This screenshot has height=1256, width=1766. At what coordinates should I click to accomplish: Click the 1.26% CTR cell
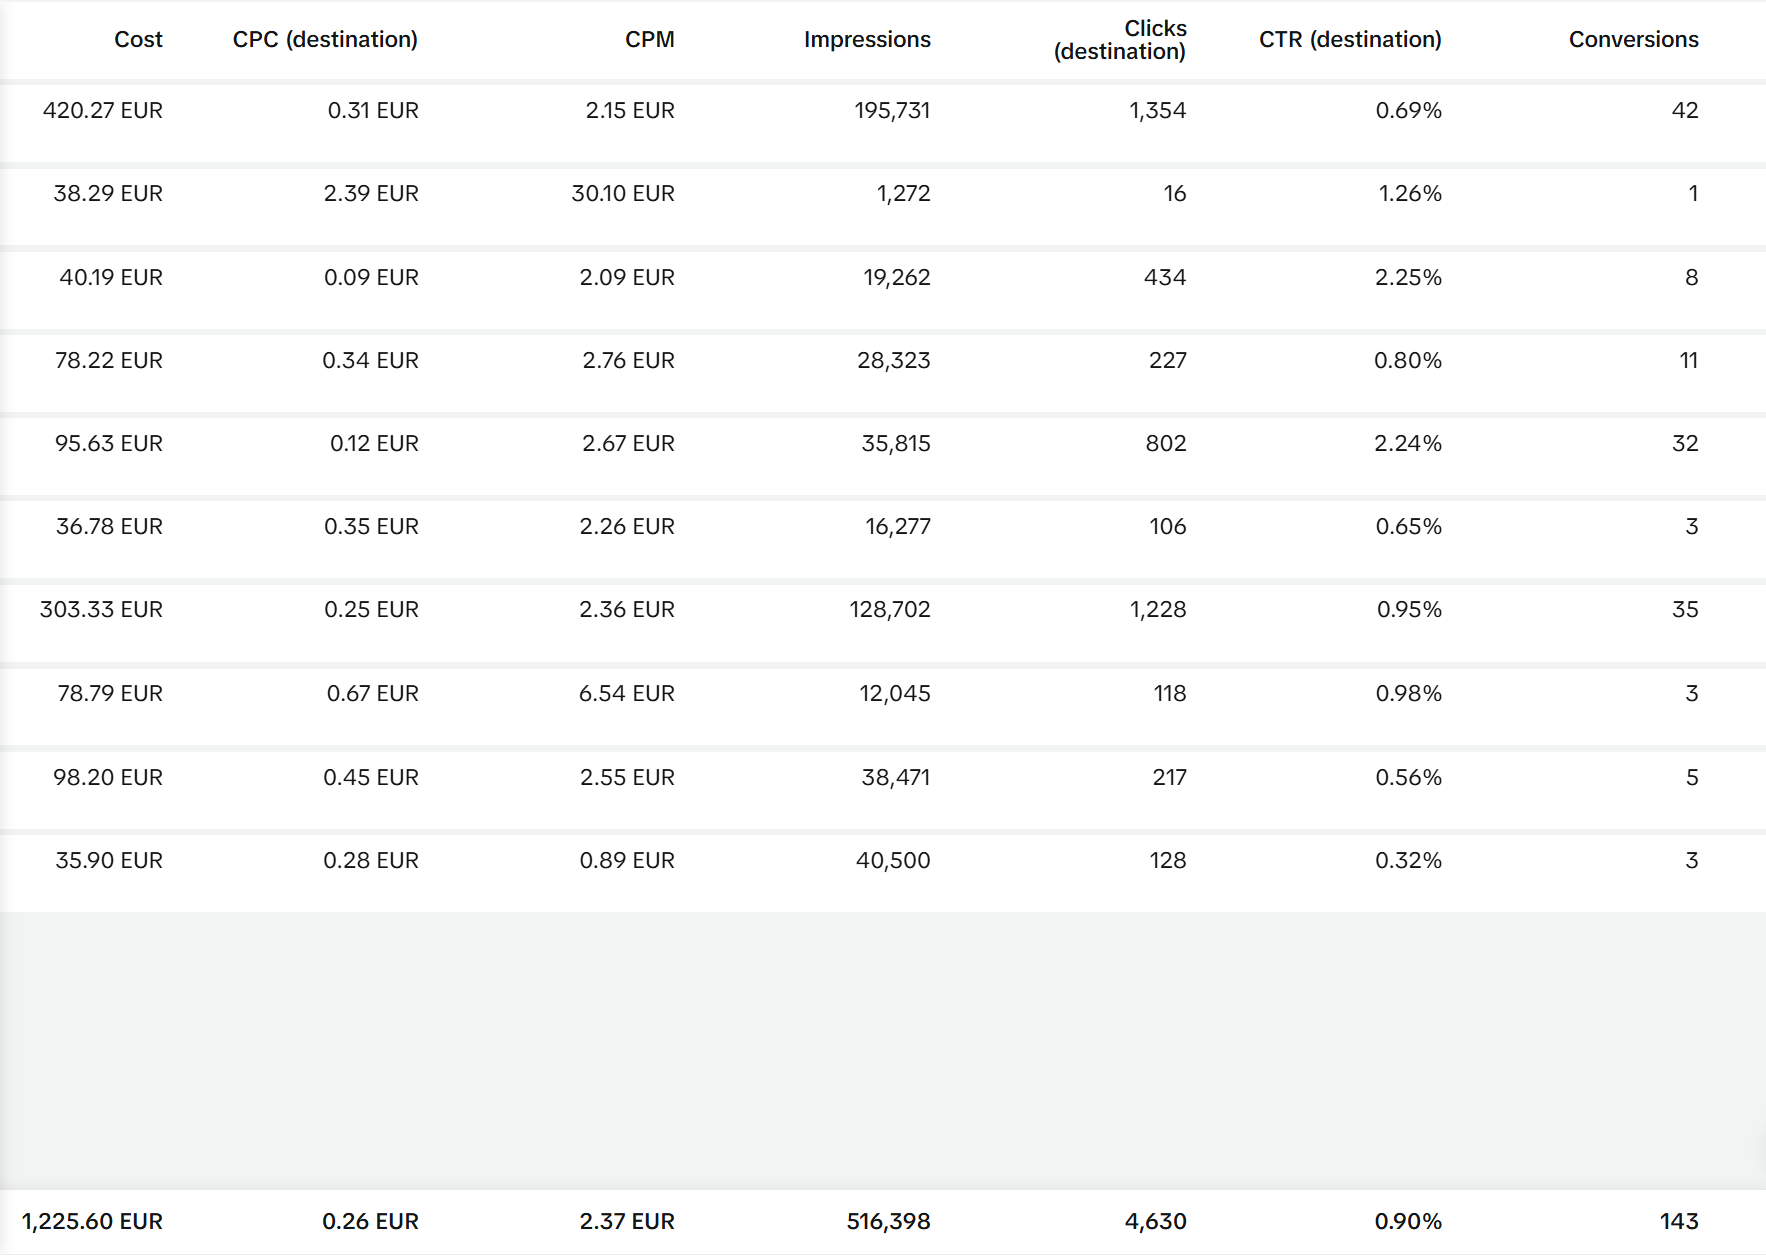[1410, 194]
